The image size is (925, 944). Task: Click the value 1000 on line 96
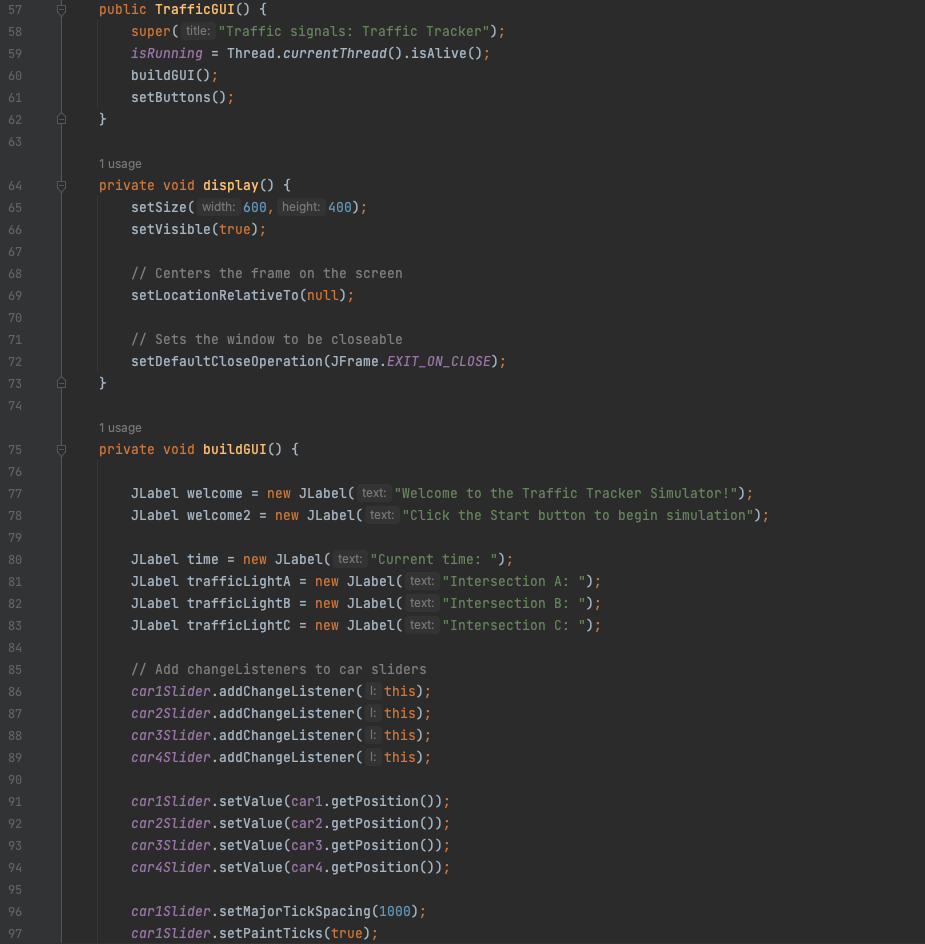pos(394,912)
